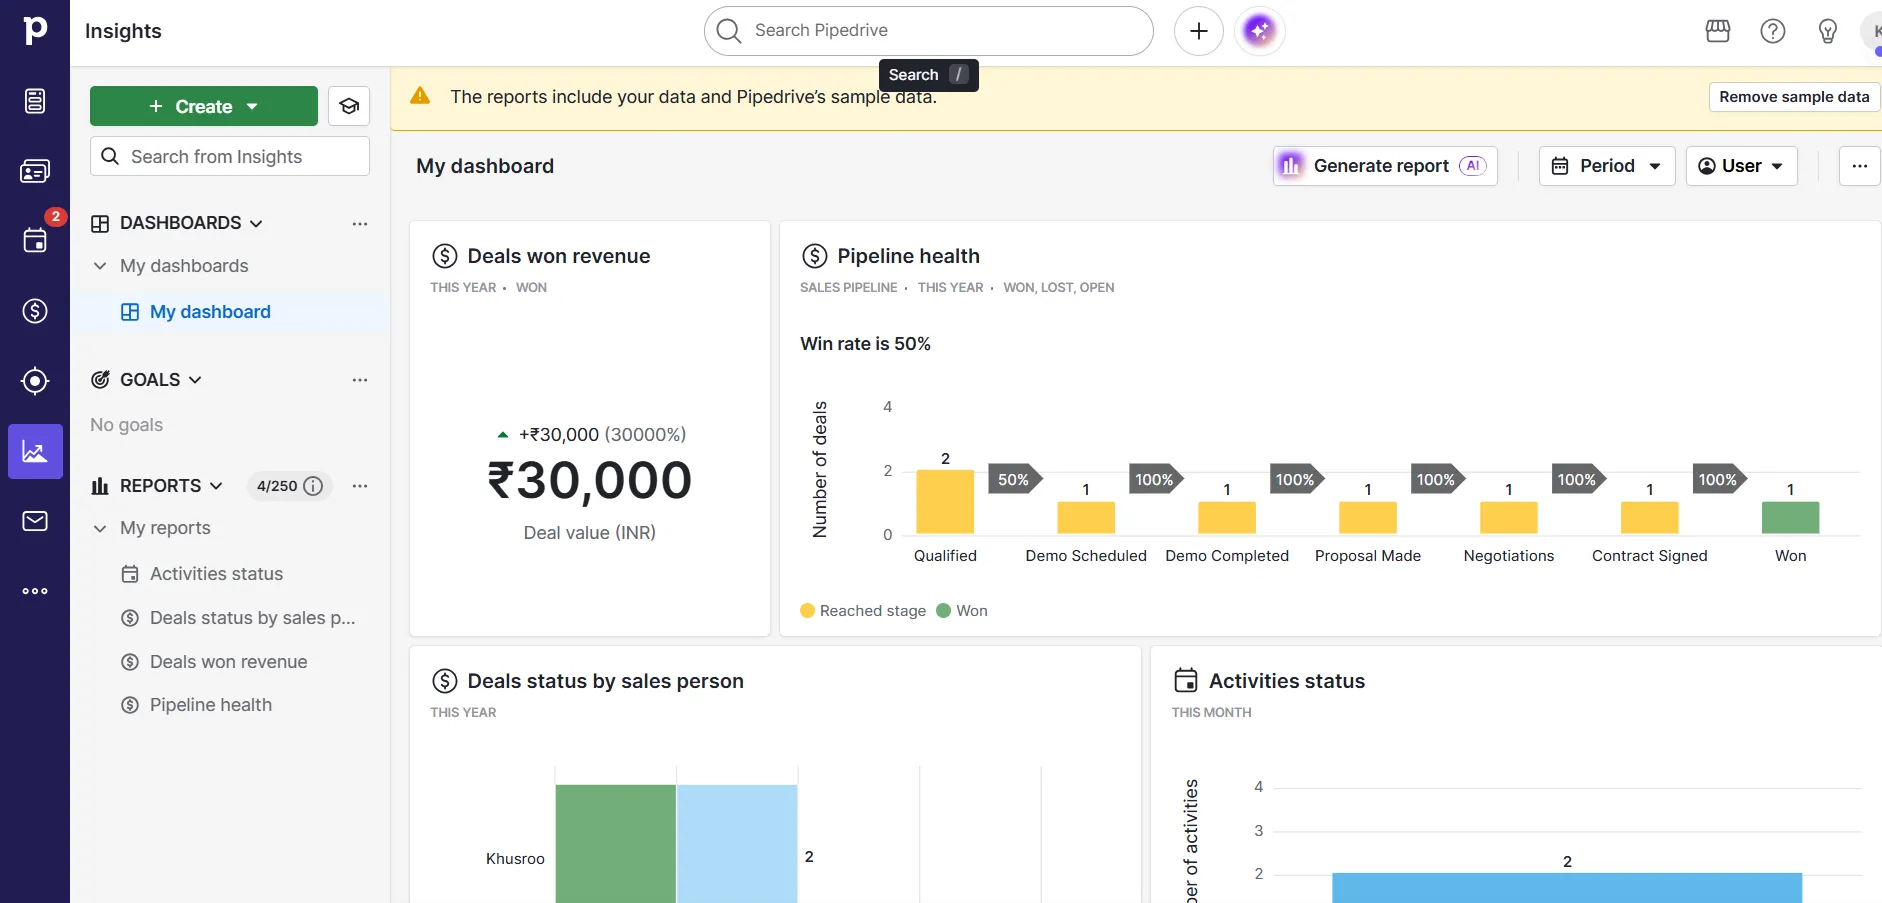Open the Pipeline health report in sidebar
The height and width of the screenshot is (903, 1882).
(x=210, y=705)
